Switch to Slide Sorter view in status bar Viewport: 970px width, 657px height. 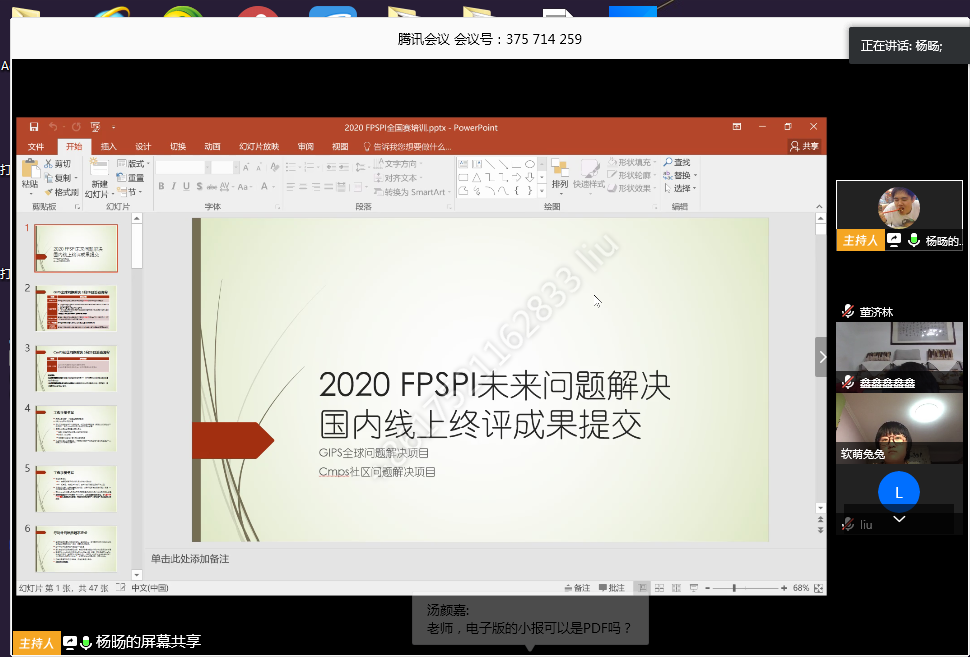[659, 588]
